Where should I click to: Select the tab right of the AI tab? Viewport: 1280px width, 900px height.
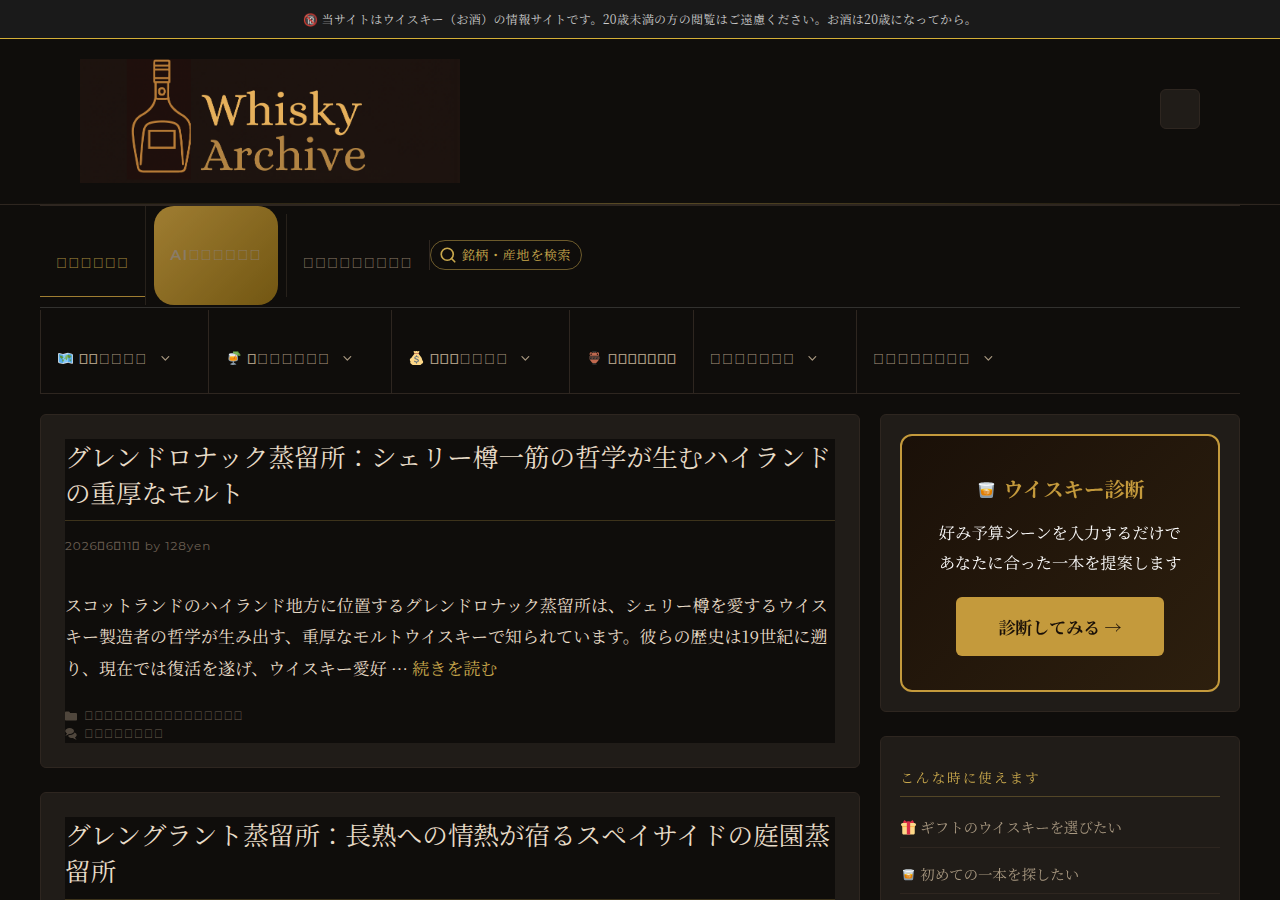[358, 263]
